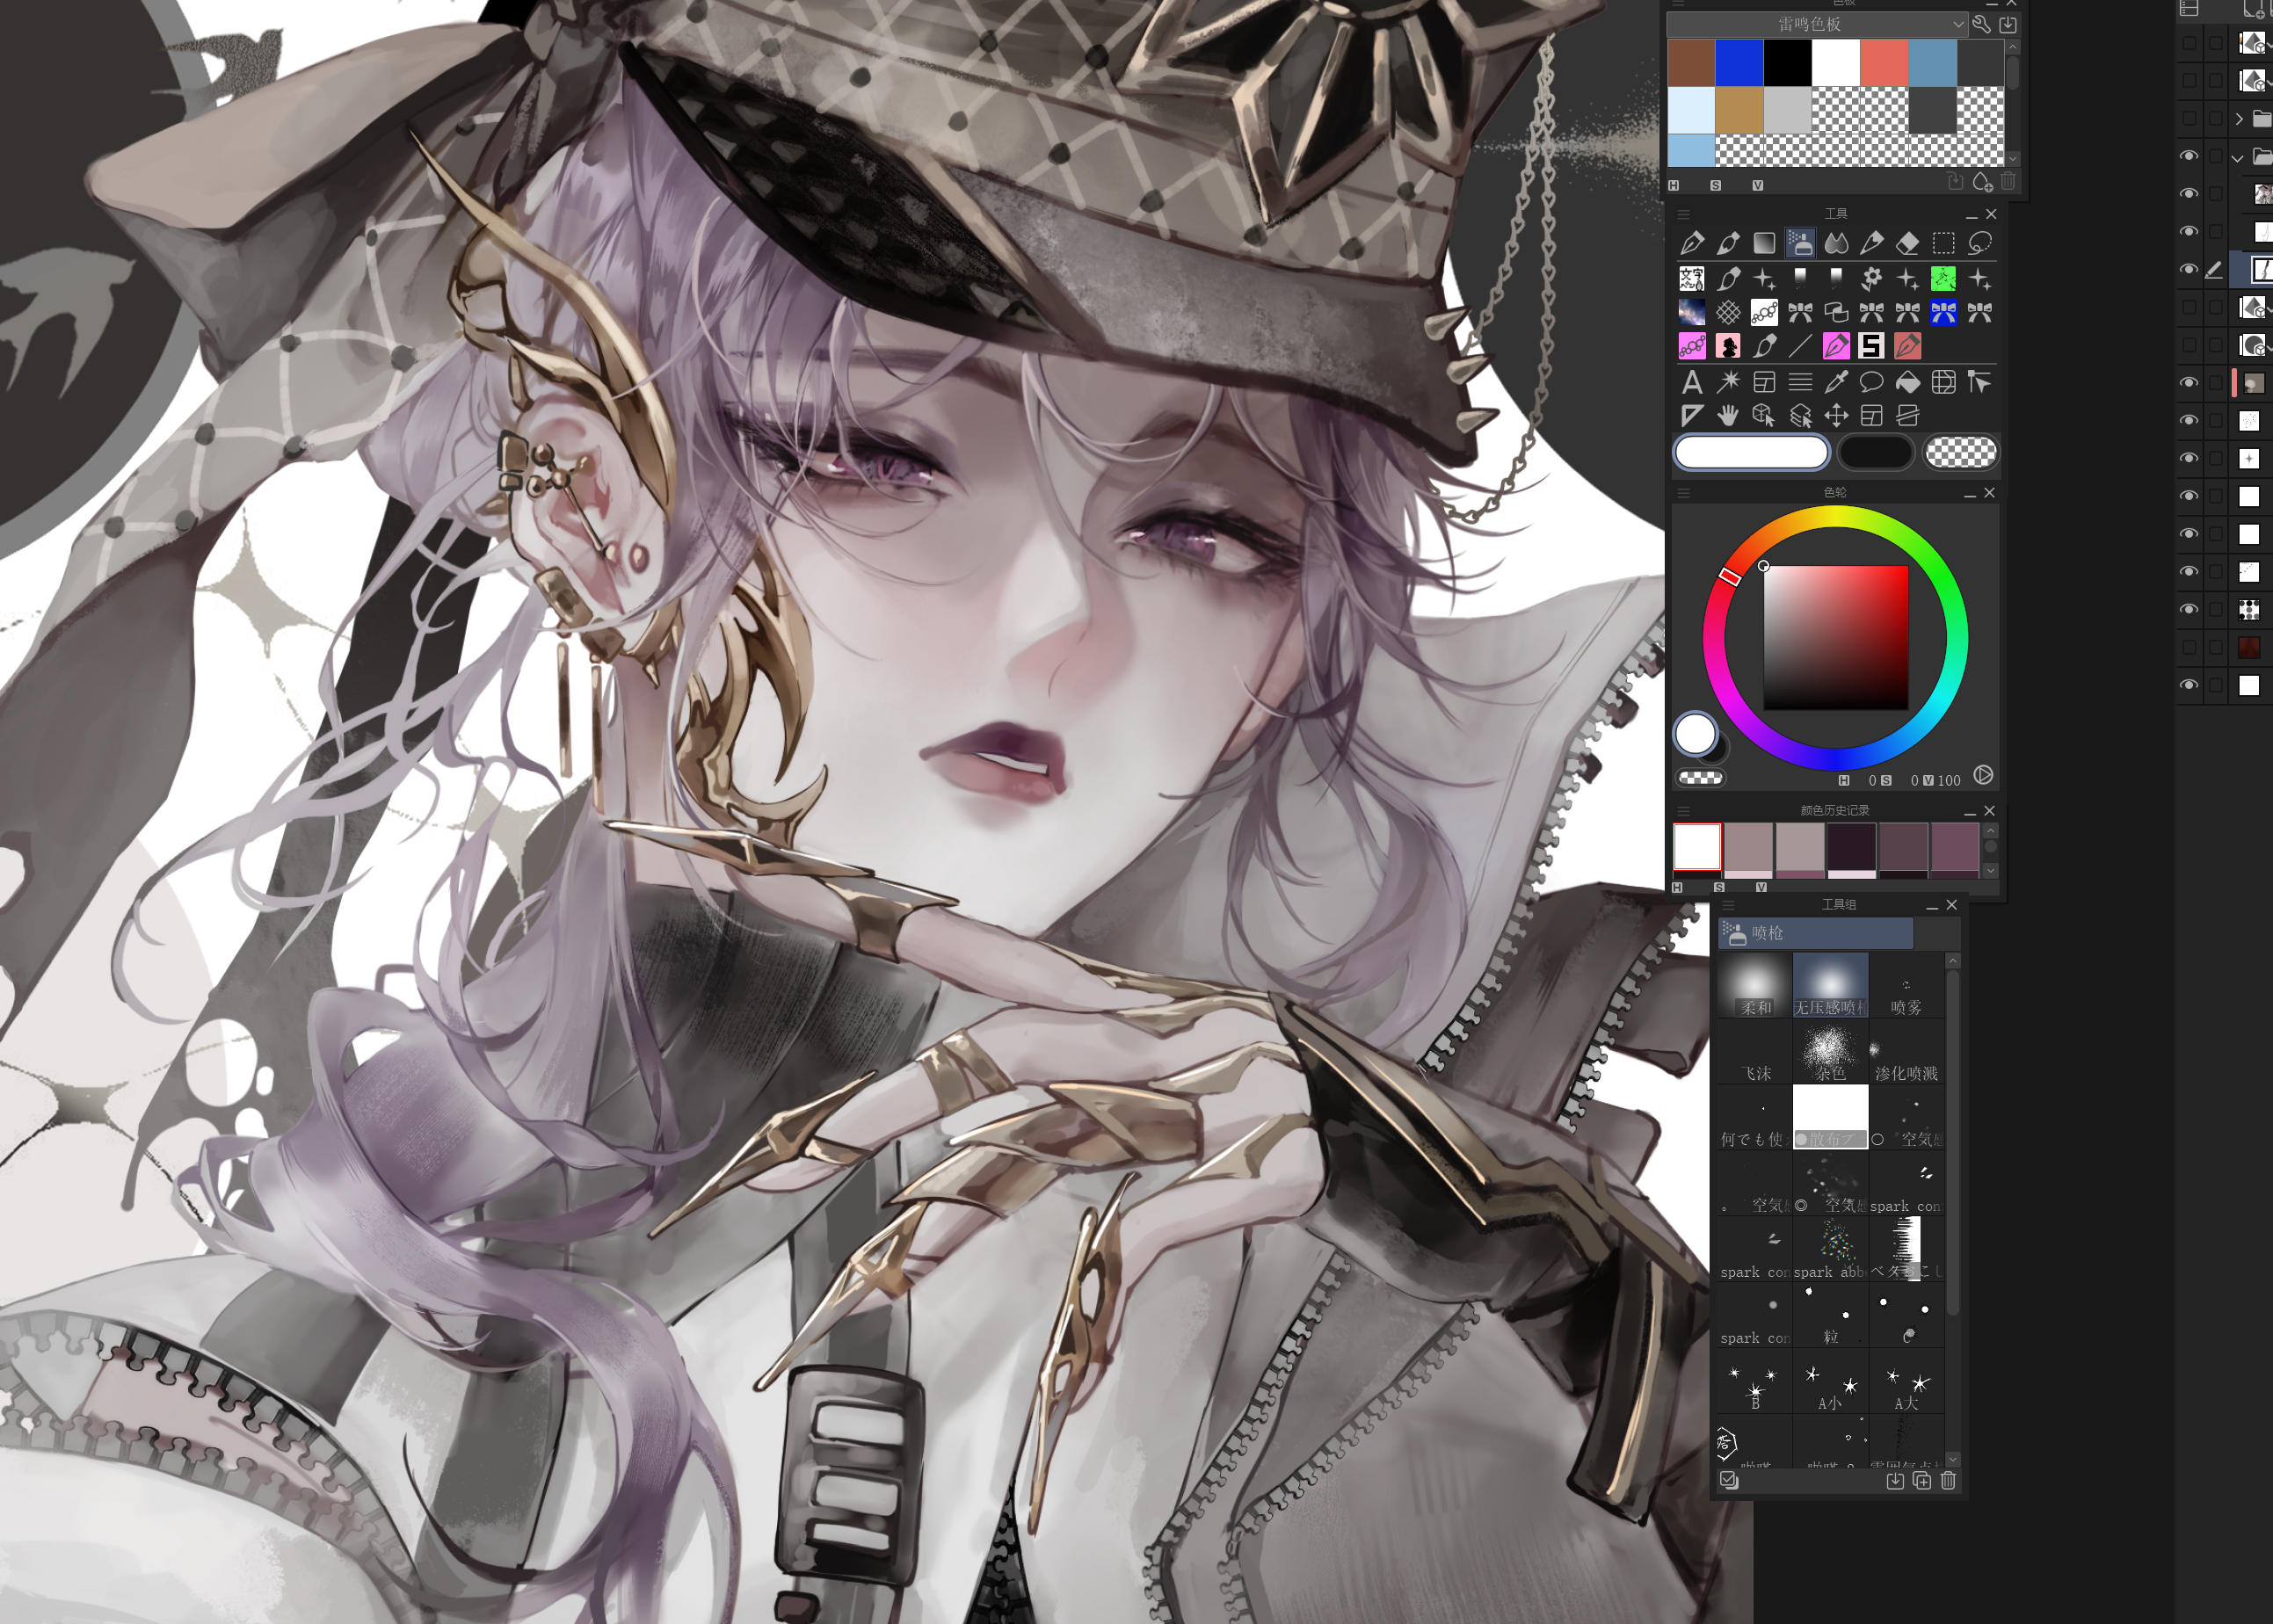Select the Text (A) tool
Screen dimensions: 2273x1624
coord(1692,382)
